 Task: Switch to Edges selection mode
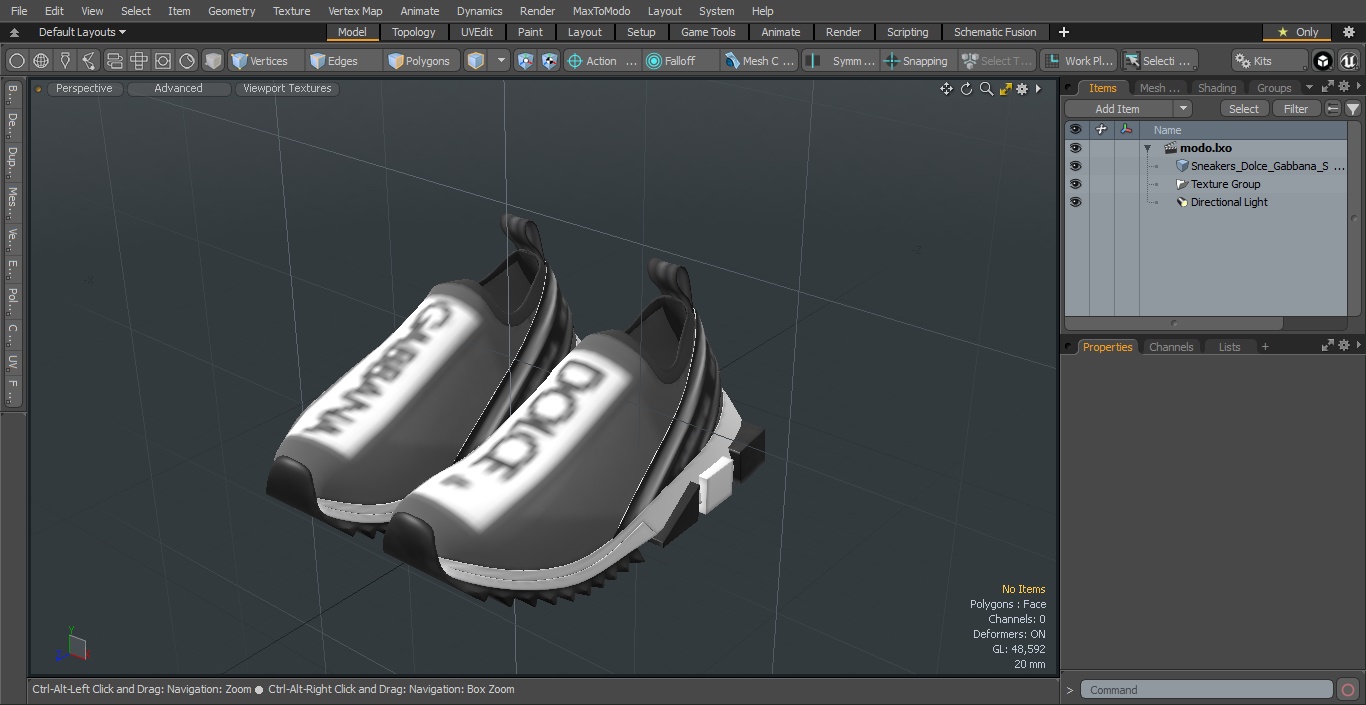point(343,61)
